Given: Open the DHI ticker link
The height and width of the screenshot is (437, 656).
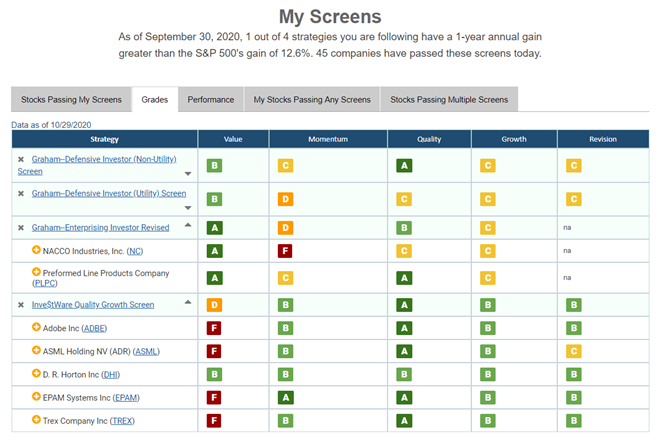Looking at the screenshot, I should [x=110, y=375].
